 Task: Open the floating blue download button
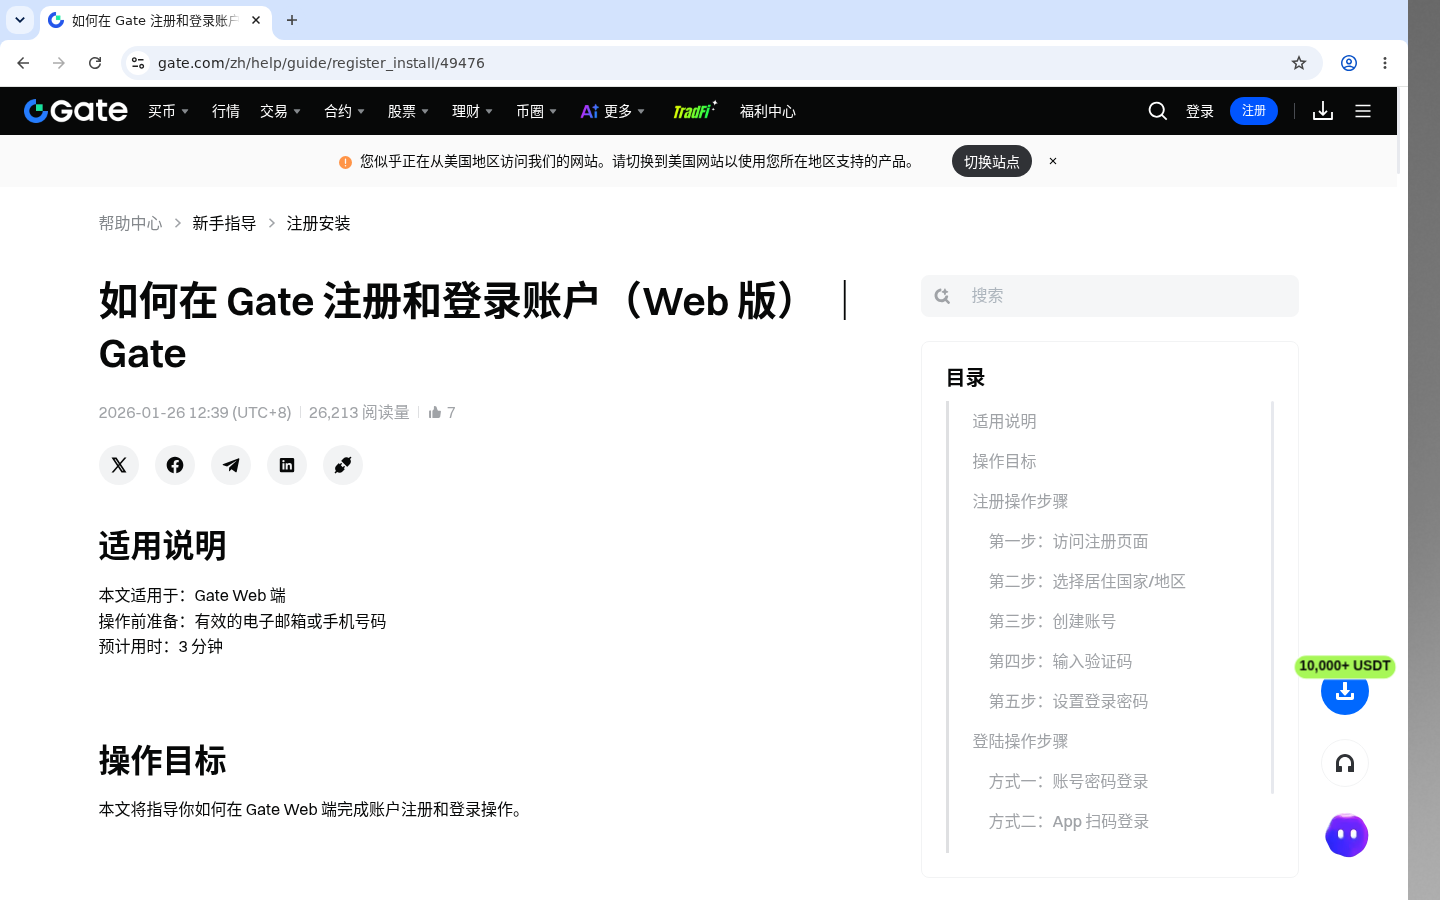tap(1345, 691)
